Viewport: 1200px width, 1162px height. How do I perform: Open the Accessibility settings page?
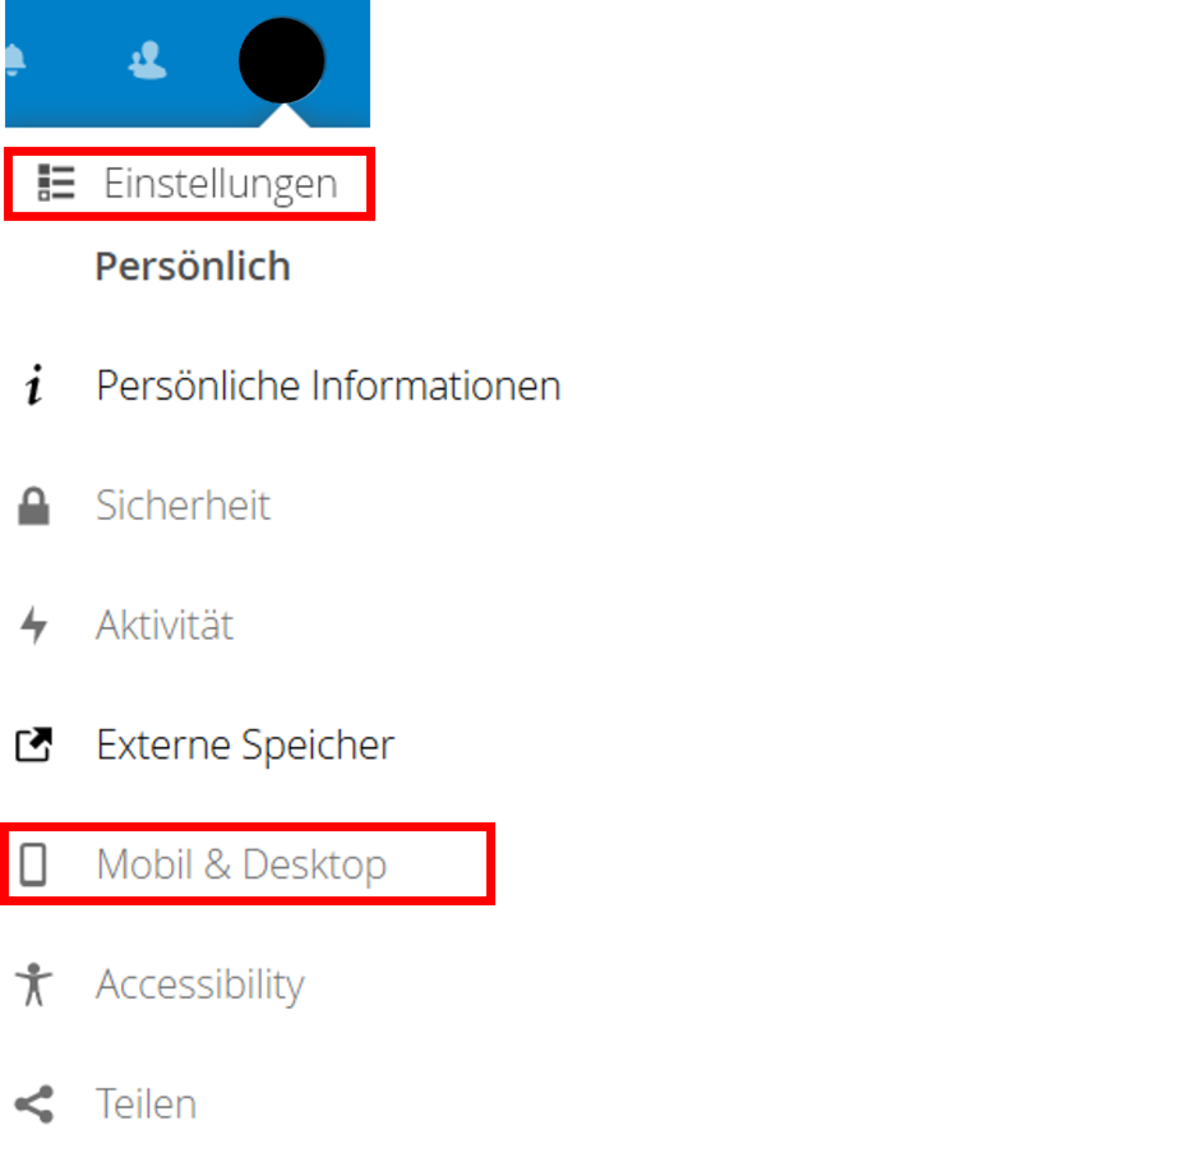click(x=200, y=985)
